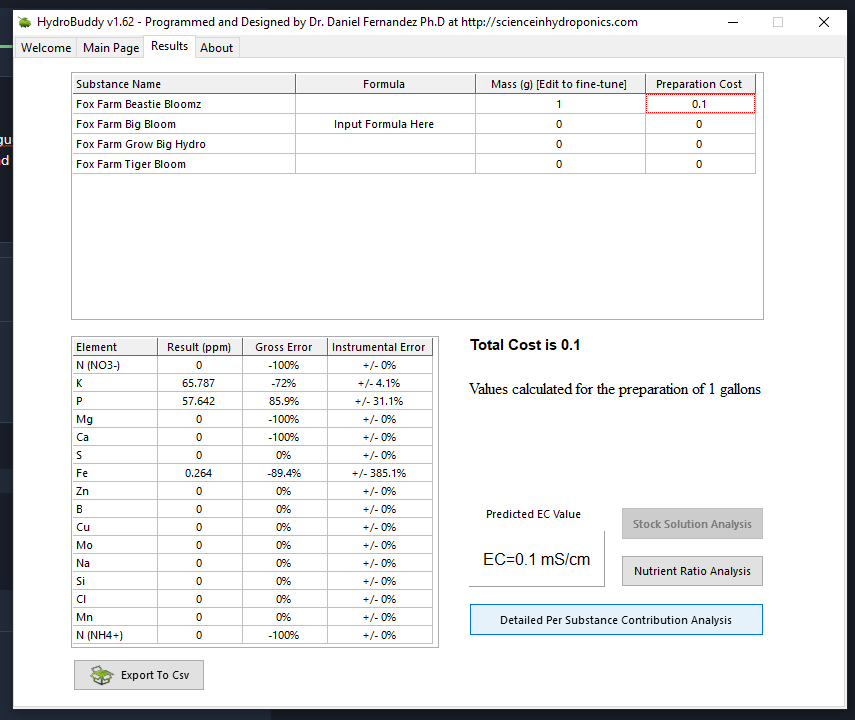Click the EC=0.1 mS/cm predicted value
The image size is (855, 720).
click(x=537, y=559)
